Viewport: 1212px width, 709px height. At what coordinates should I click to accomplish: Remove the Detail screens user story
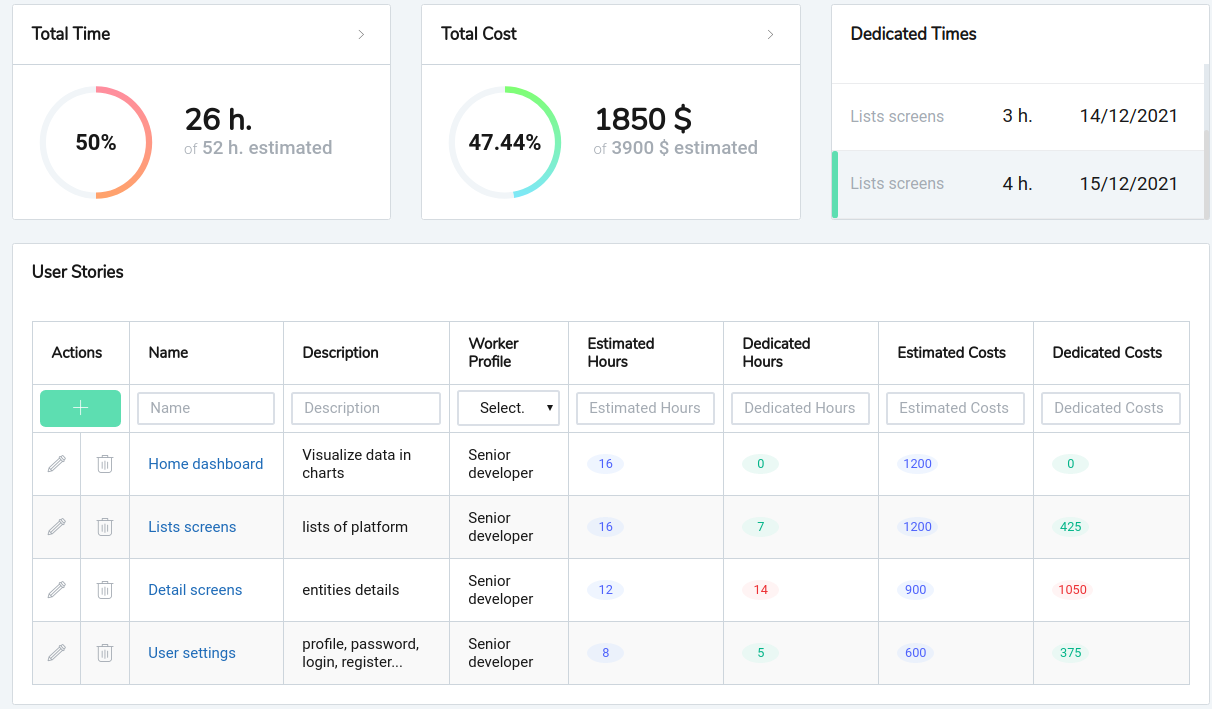click(x=105, y=590)
